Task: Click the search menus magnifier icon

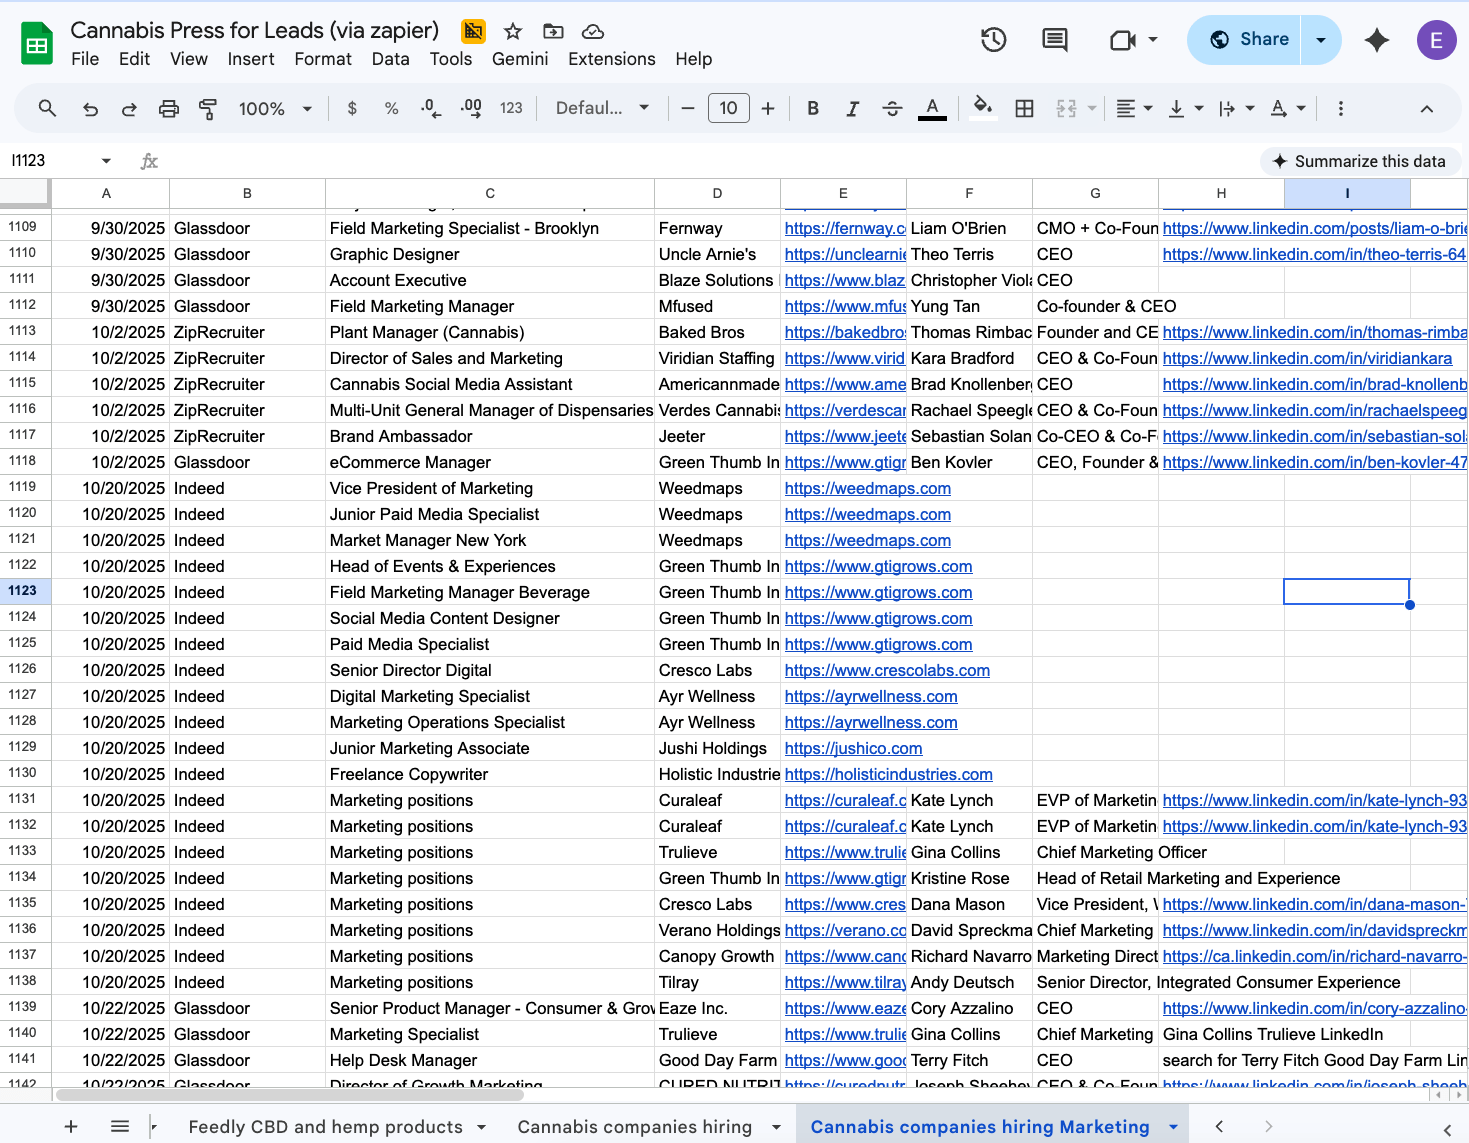Action: pos(47,108)
